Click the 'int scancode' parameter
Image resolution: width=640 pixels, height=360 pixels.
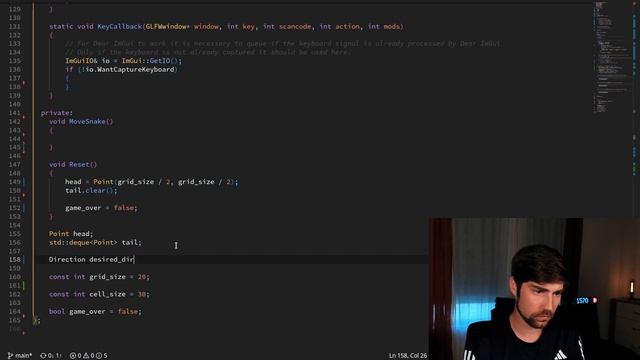287,27
